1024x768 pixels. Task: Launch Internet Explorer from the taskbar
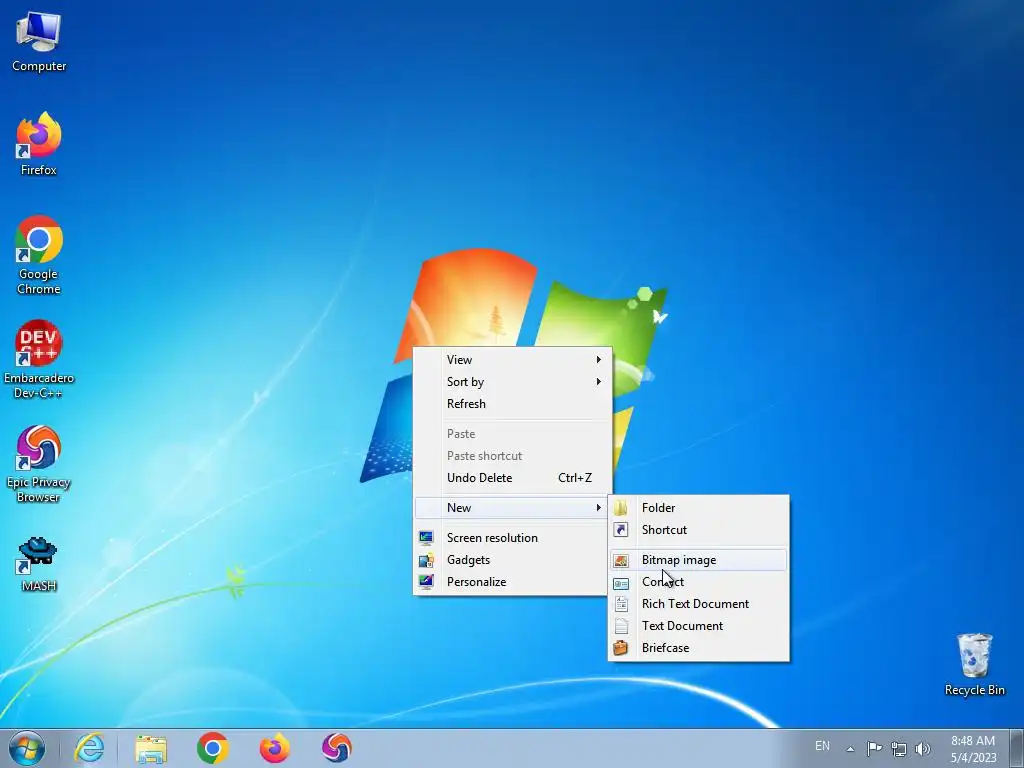89,748
